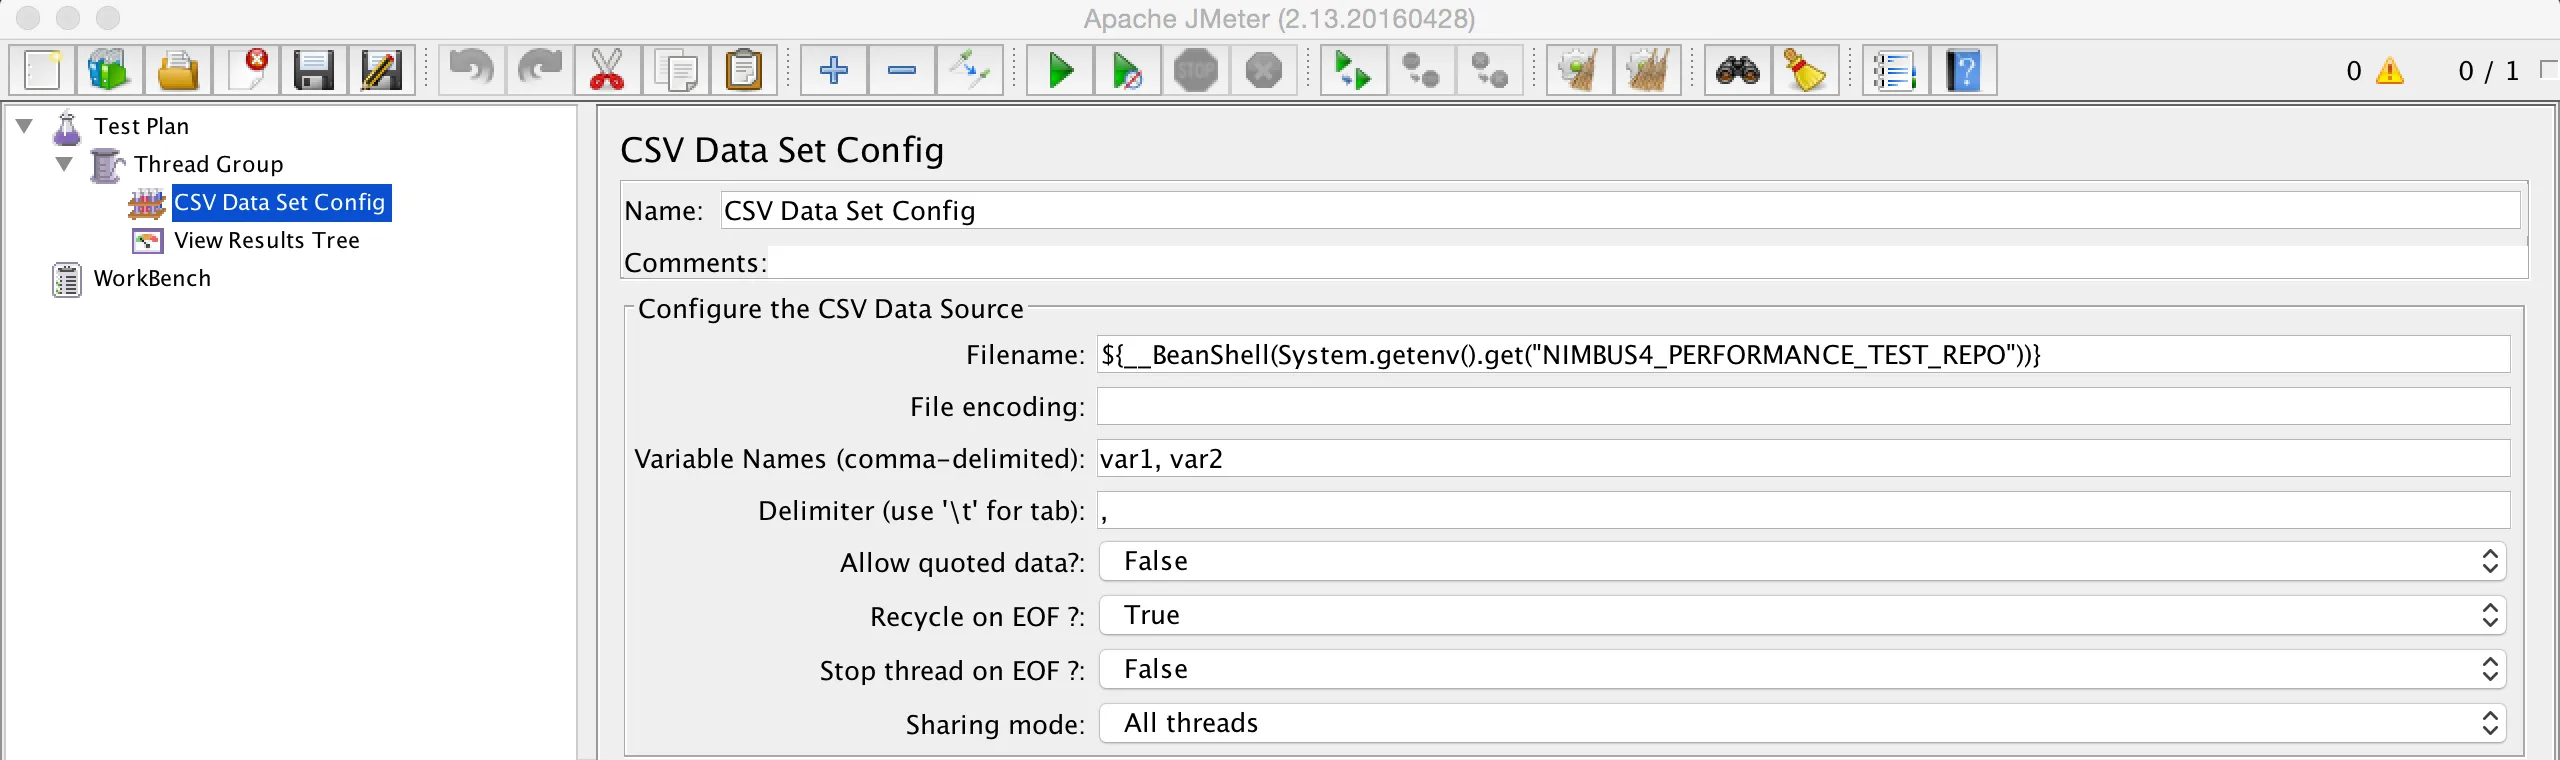Click the yellow warning triangle indicator
Screen dimensions: 2560x760
(x=2389, y=71)
